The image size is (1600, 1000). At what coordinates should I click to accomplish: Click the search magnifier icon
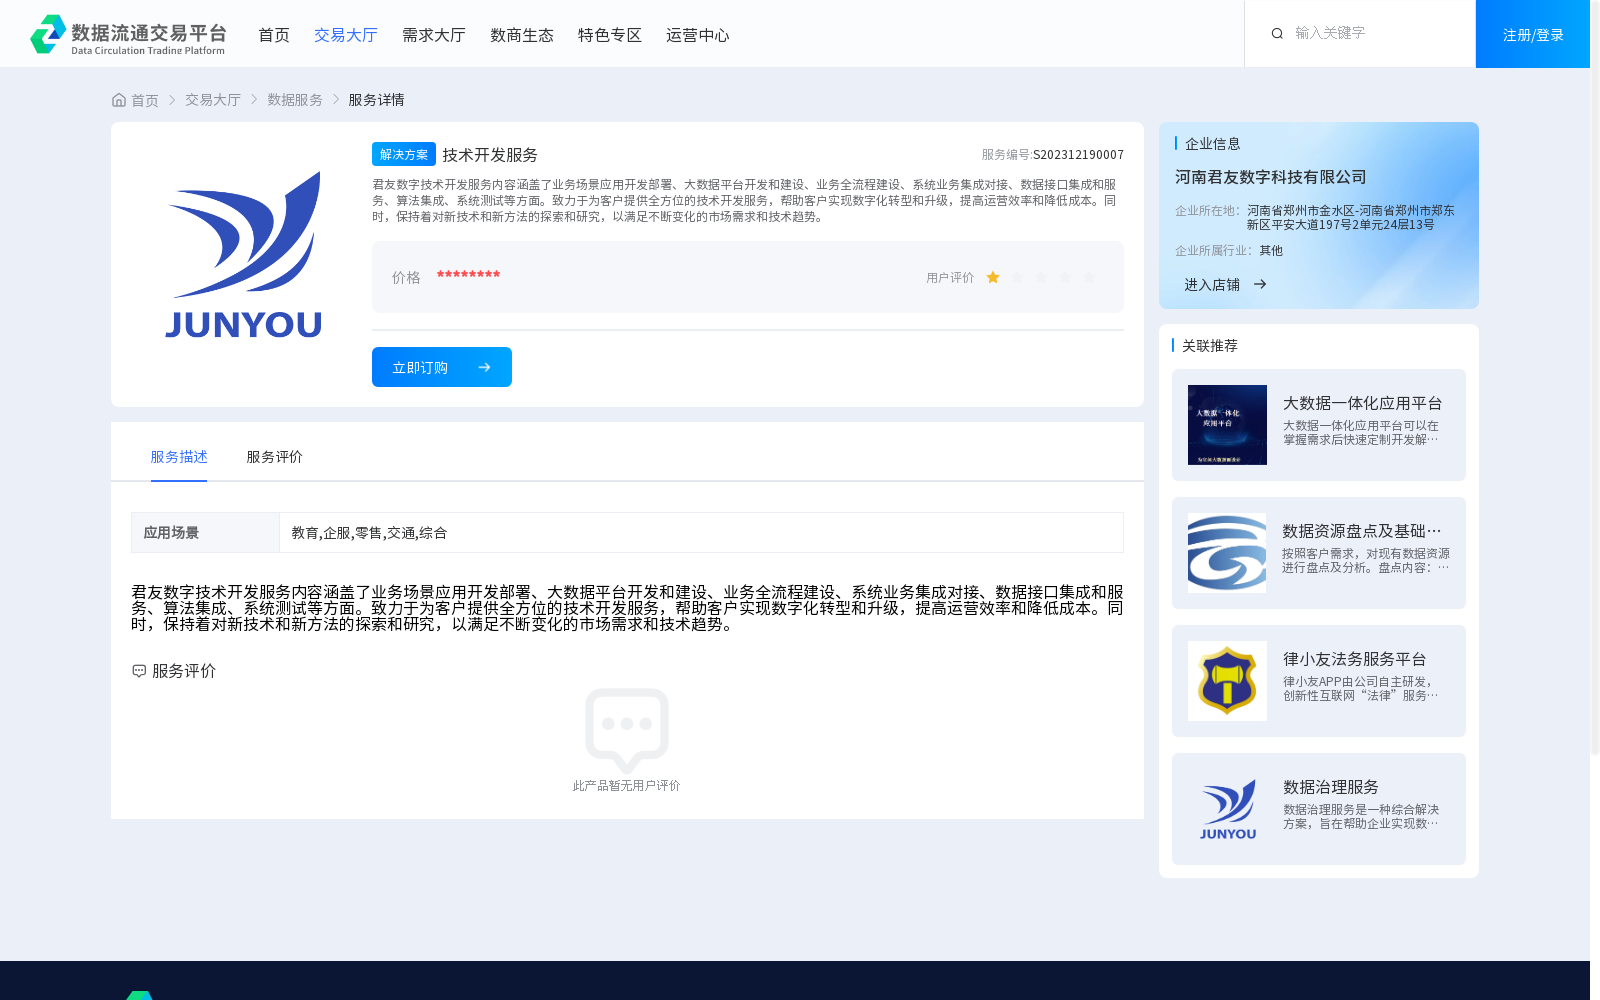pos(1277,33)
